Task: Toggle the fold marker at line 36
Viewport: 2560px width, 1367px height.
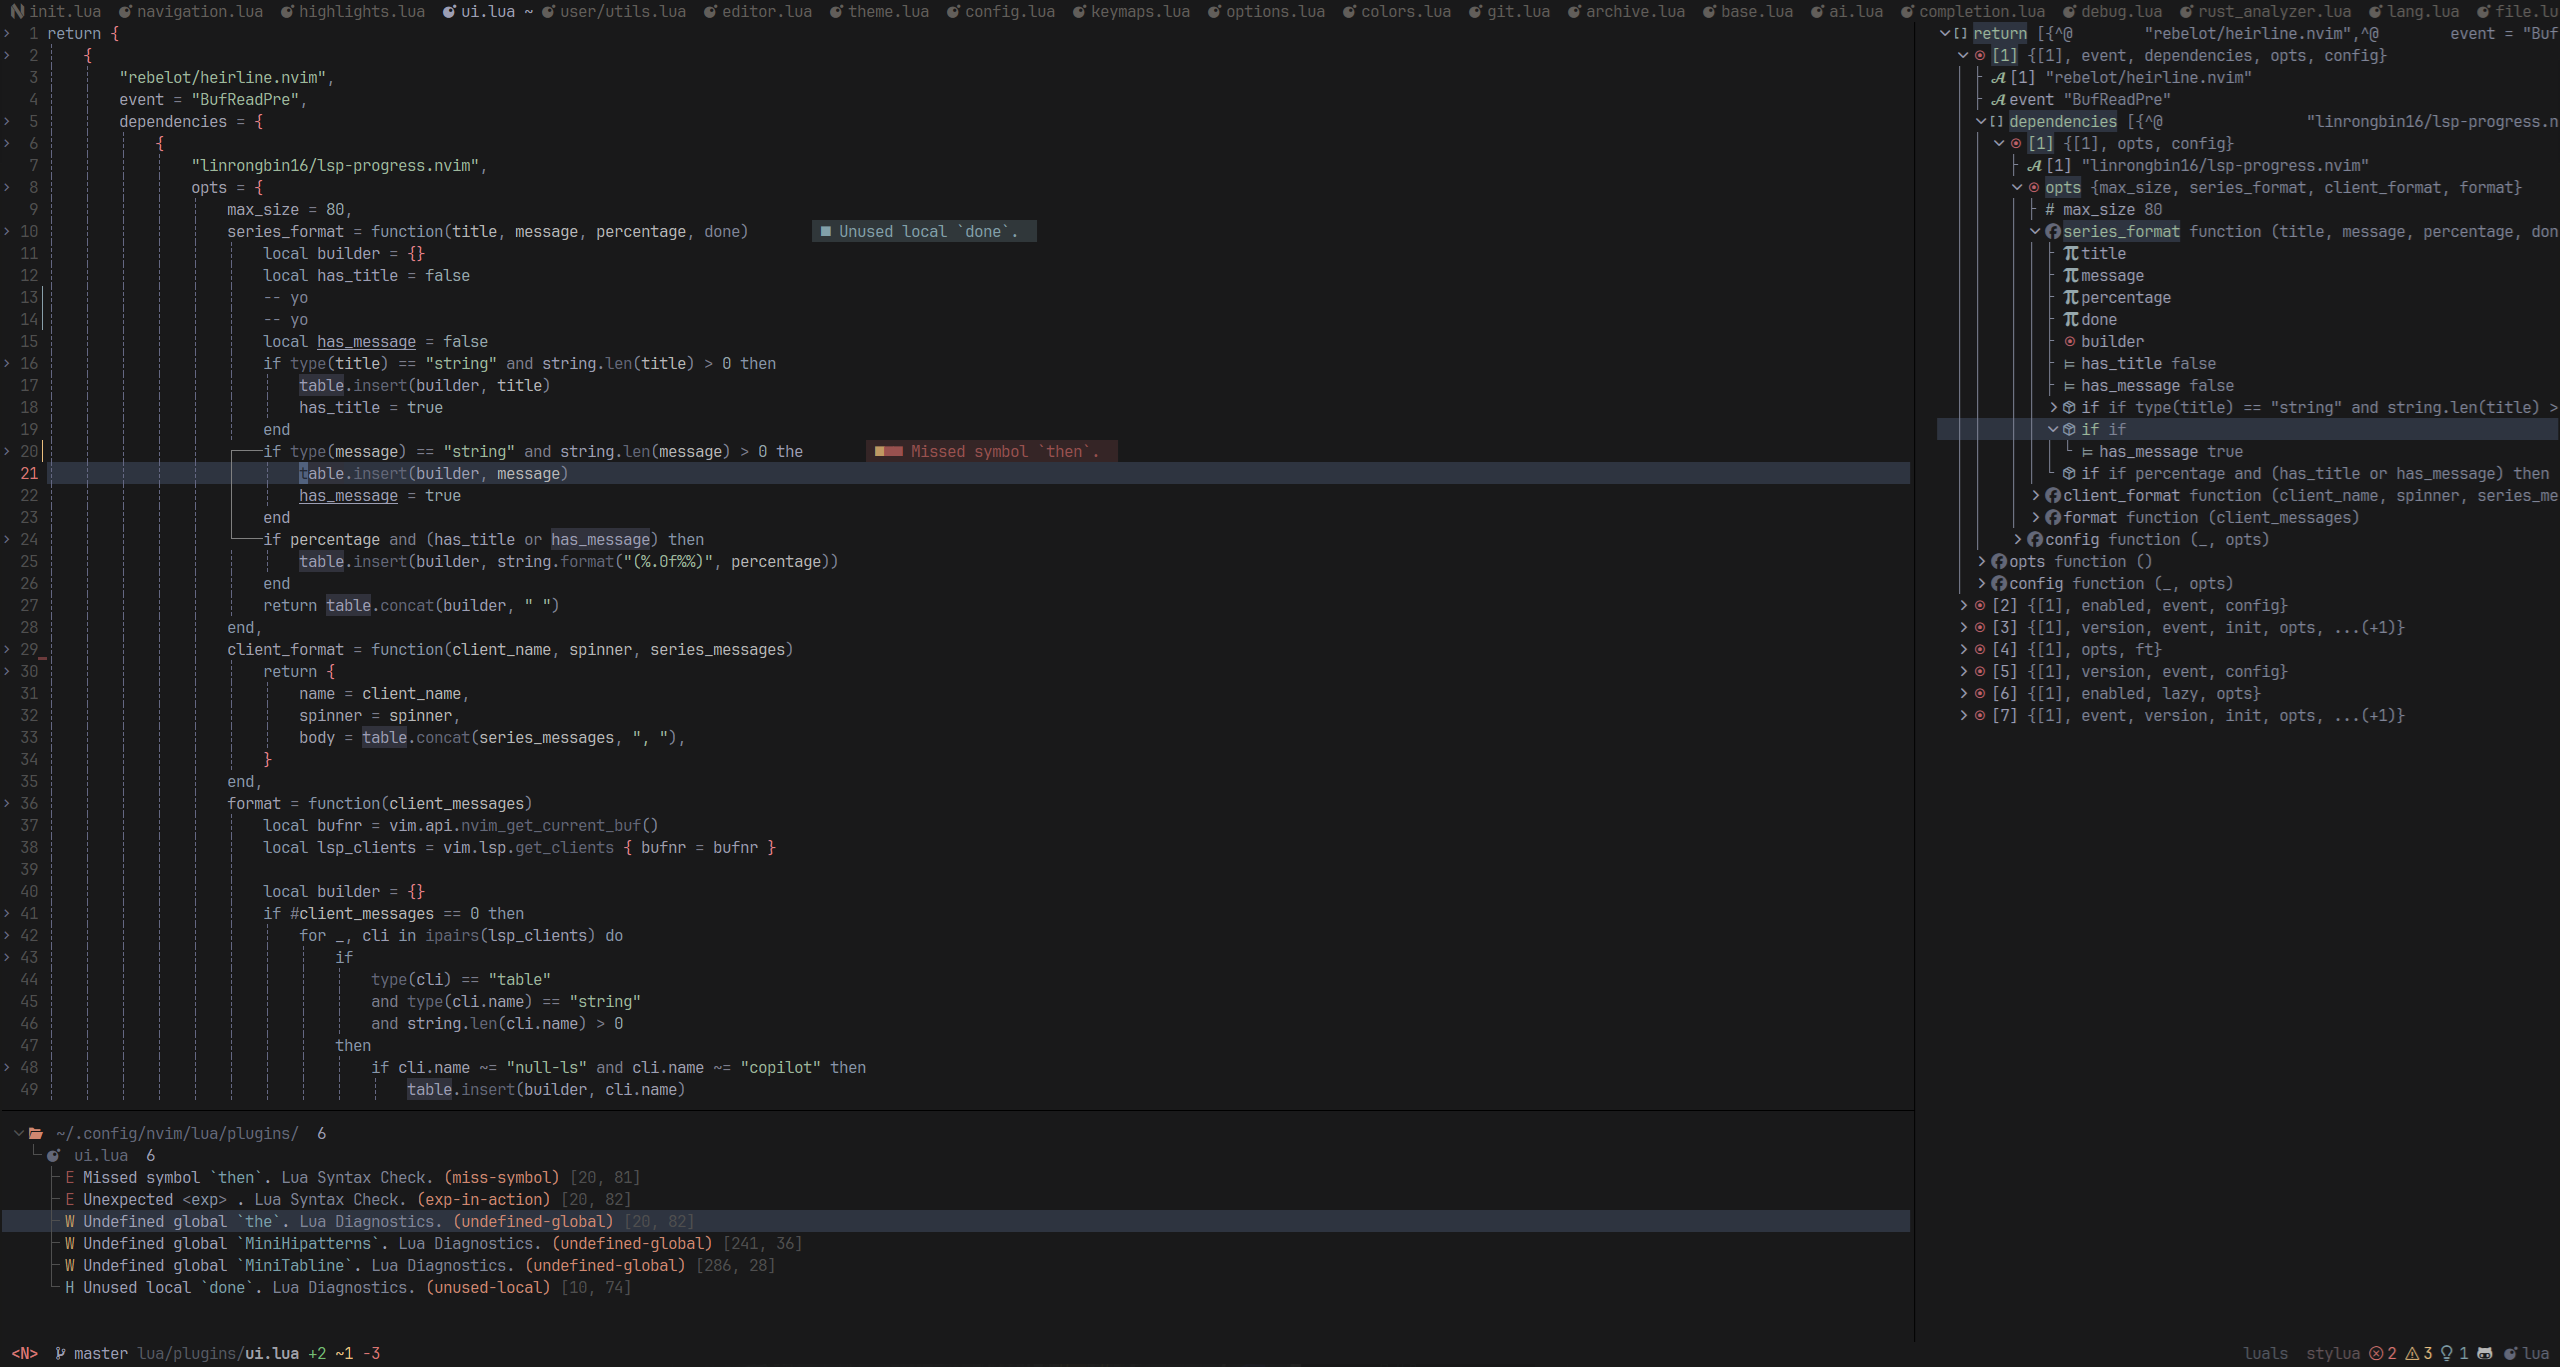Action: 7,804
